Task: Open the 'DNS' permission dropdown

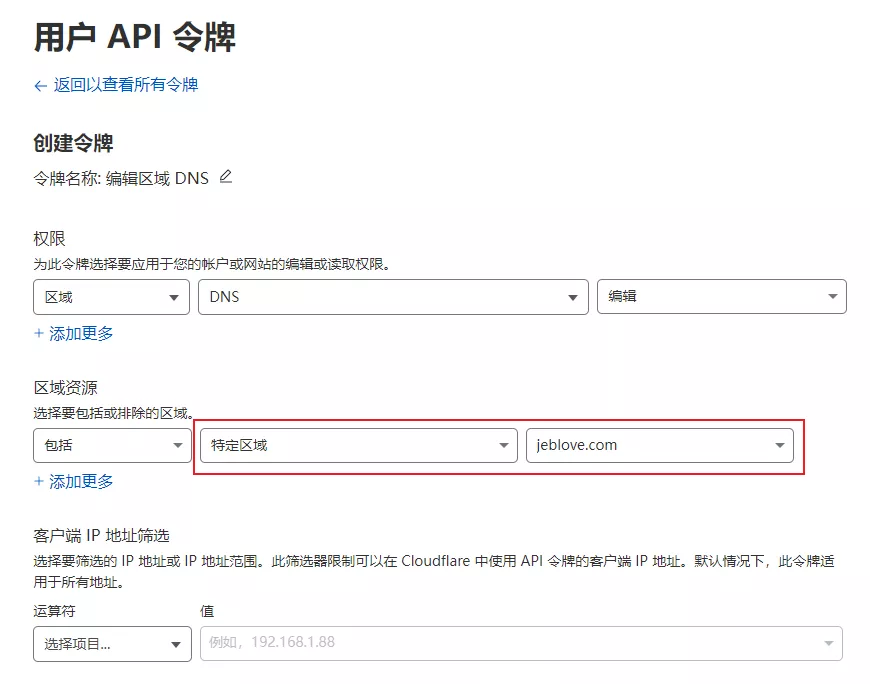Action: (393, 297)
